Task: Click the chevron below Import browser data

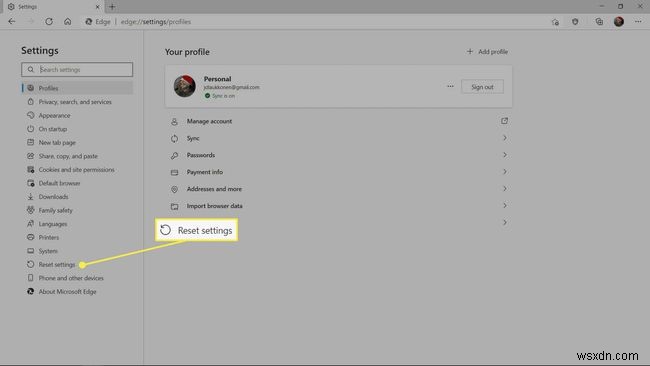Action: tap(504, 223)
